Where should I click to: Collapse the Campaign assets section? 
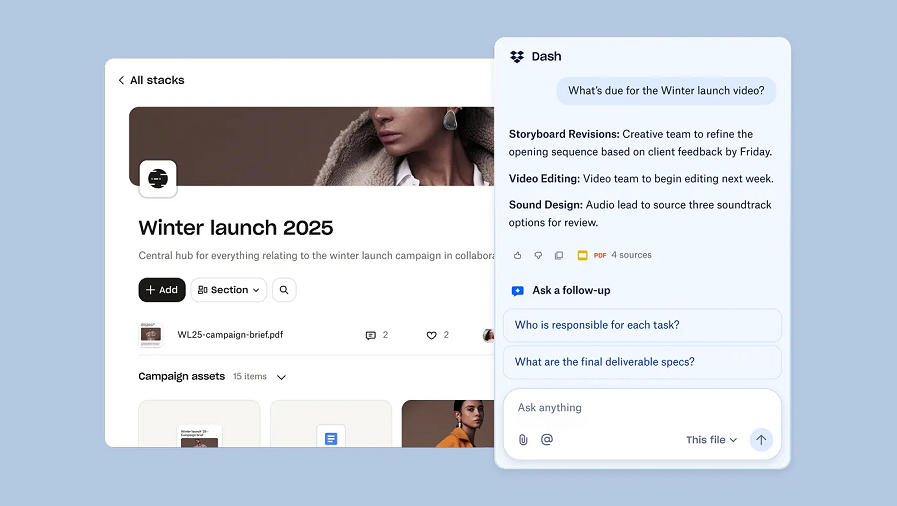(281, 377)
